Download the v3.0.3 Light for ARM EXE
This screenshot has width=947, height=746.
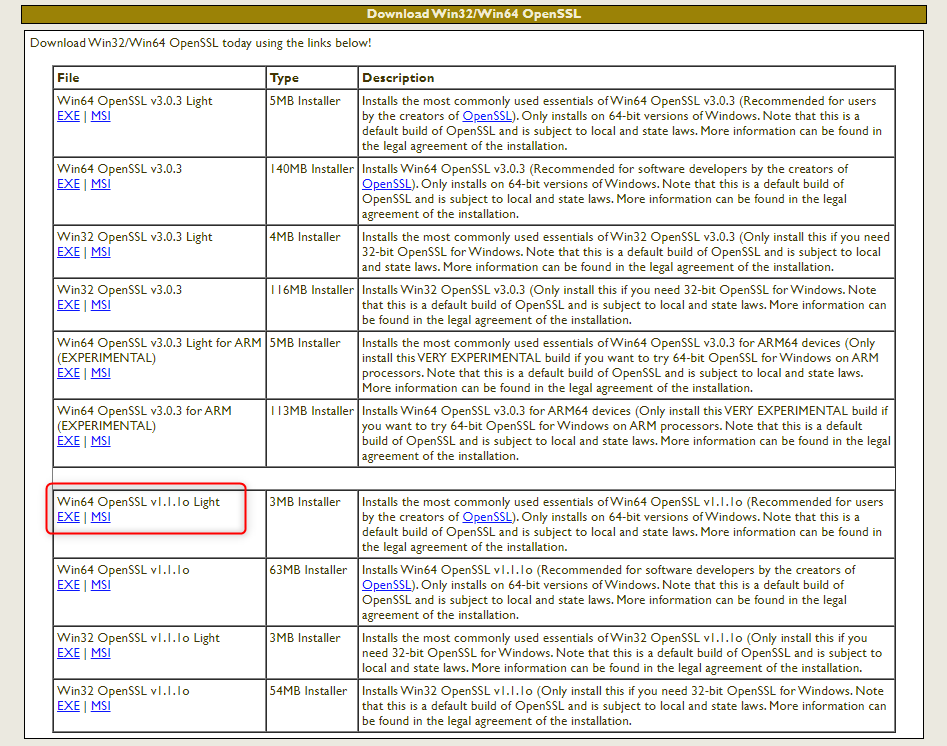point(68,373)
